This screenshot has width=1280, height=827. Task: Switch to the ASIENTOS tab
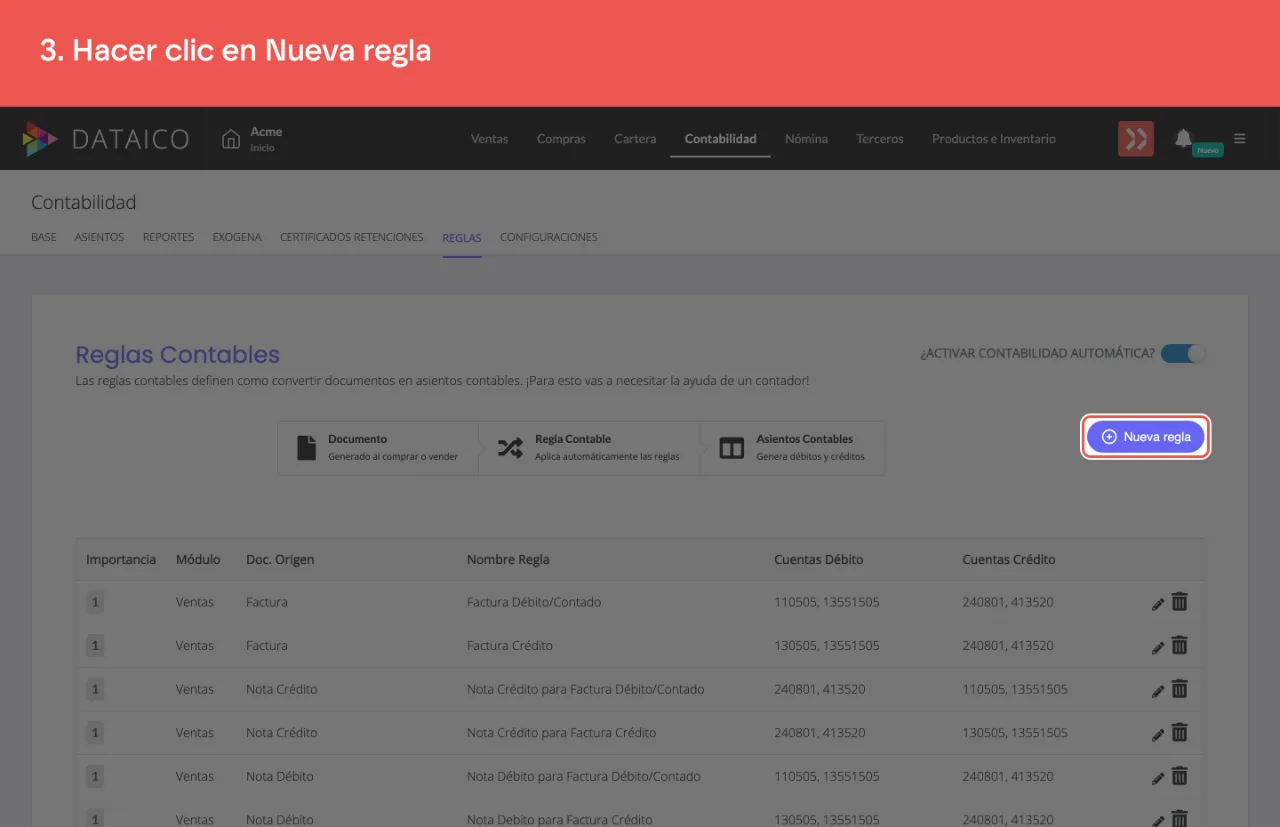pyautogui.click(x=100, y=238)
